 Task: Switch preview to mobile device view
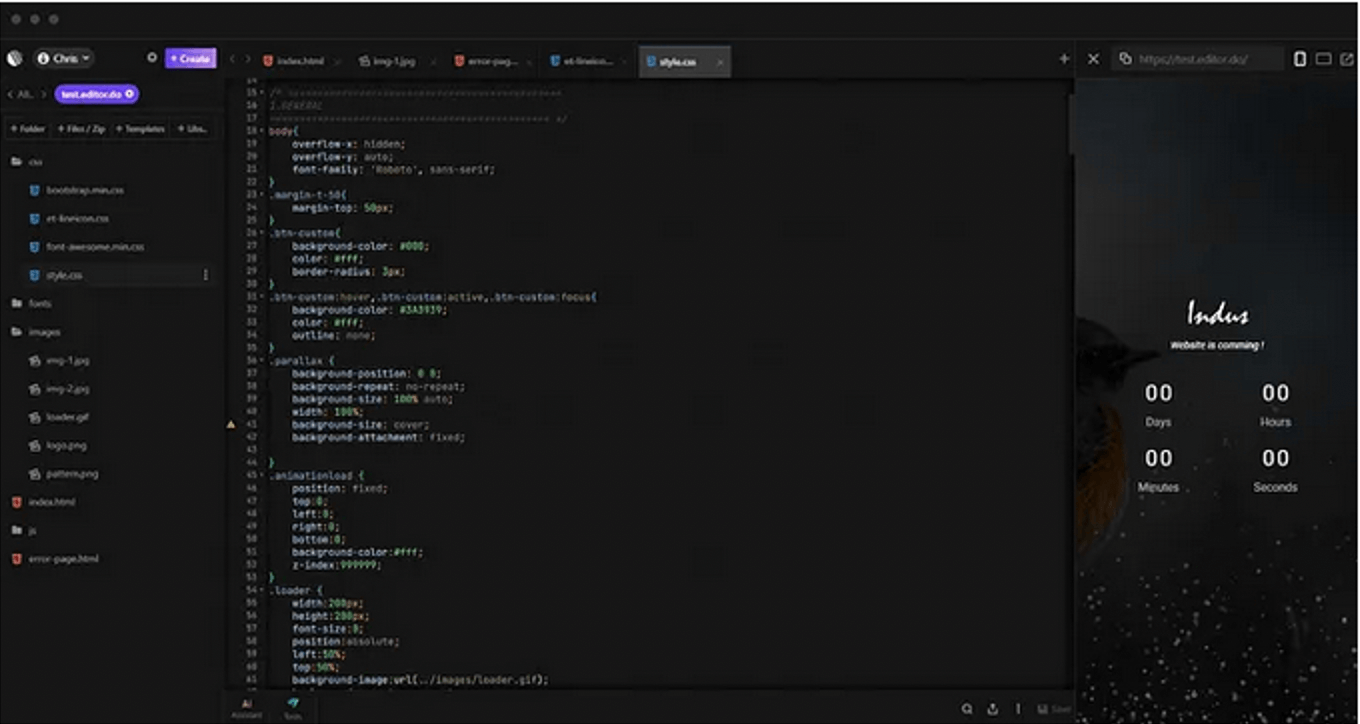[x=1300, y=59]
